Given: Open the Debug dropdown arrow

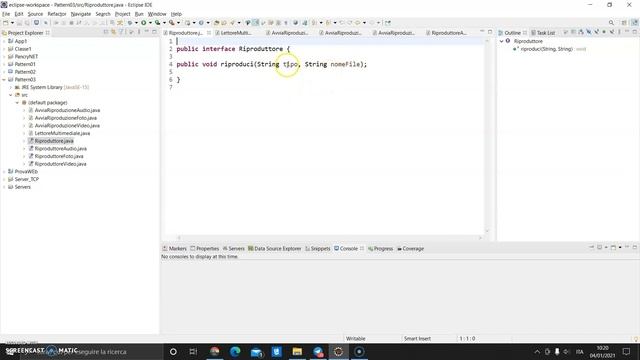Looking at the screenshot, I should point(136,23).
